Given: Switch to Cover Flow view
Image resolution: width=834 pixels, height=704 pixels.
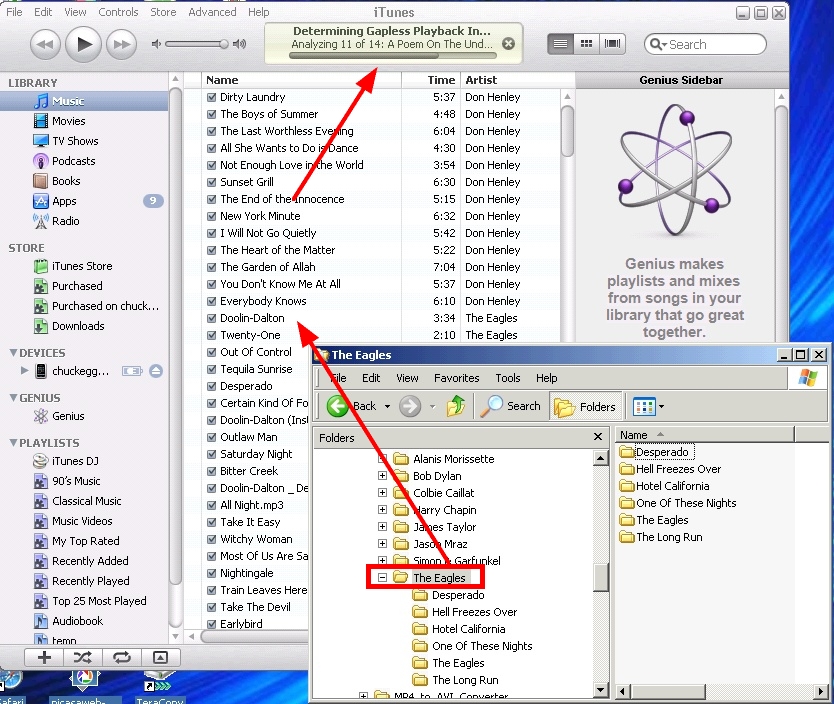Looking at the screenshot, I should point(612,44).
